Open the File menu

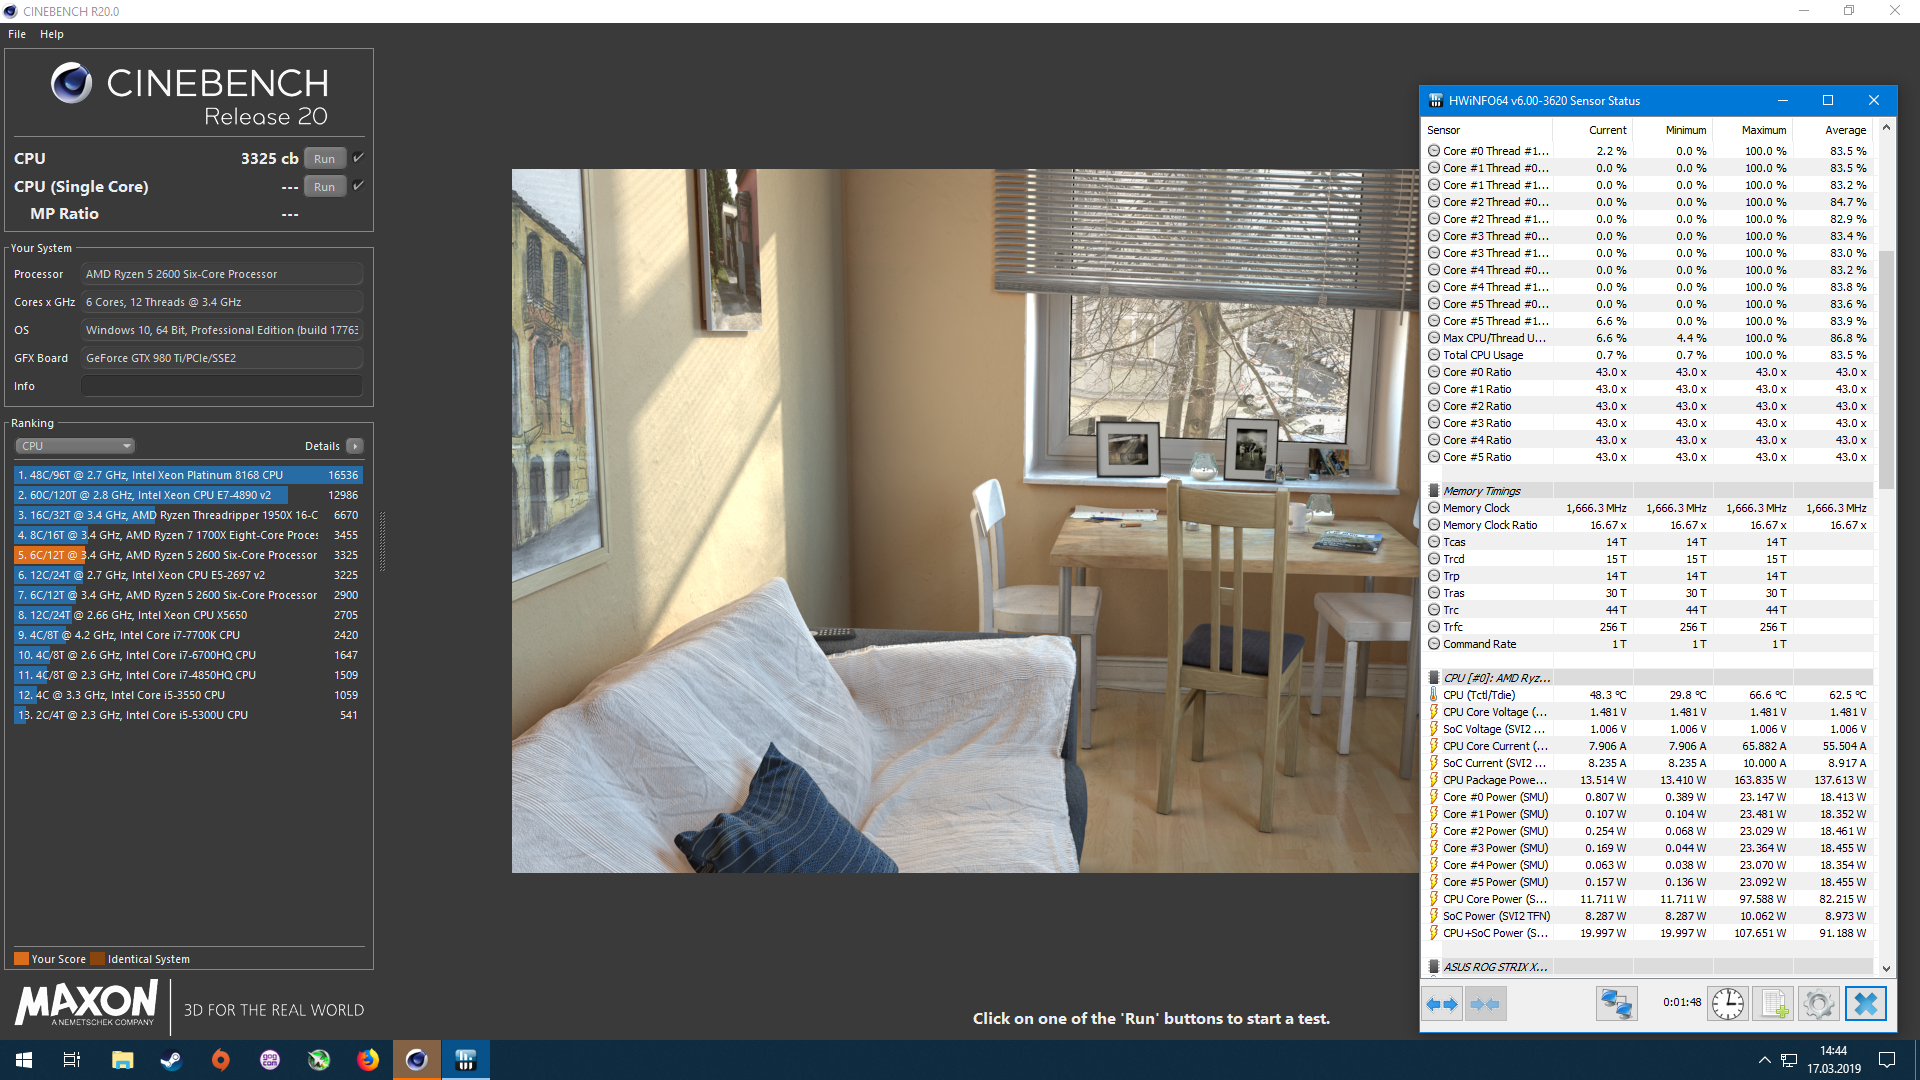17,34
